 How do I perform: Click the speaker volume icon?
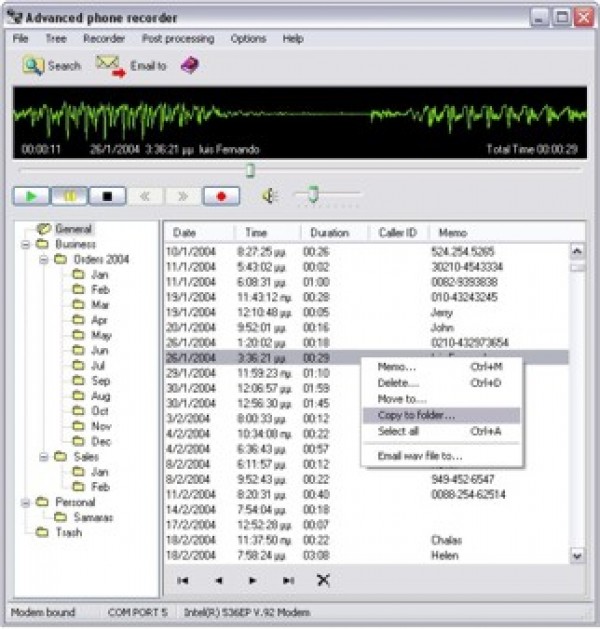coord(269,196)
